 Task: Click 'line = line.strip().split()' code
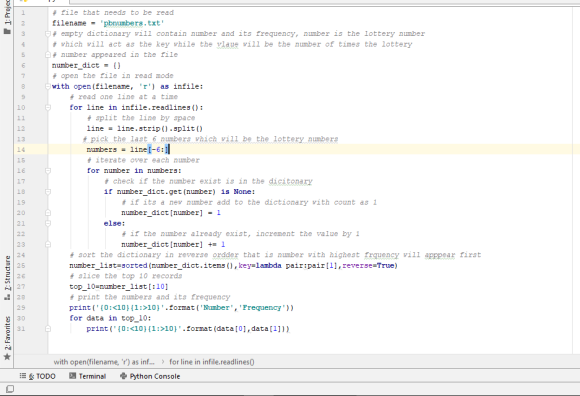click(145, 129)
